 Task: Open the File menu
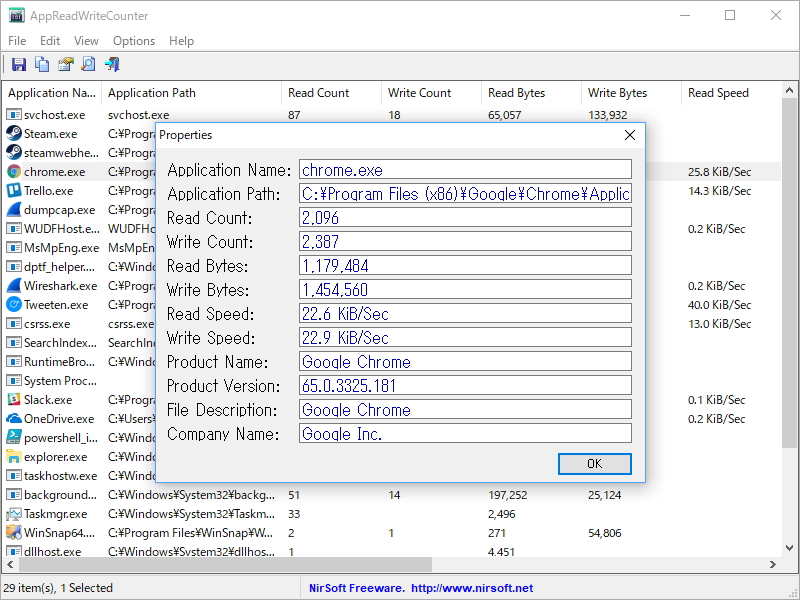[17, 41]
